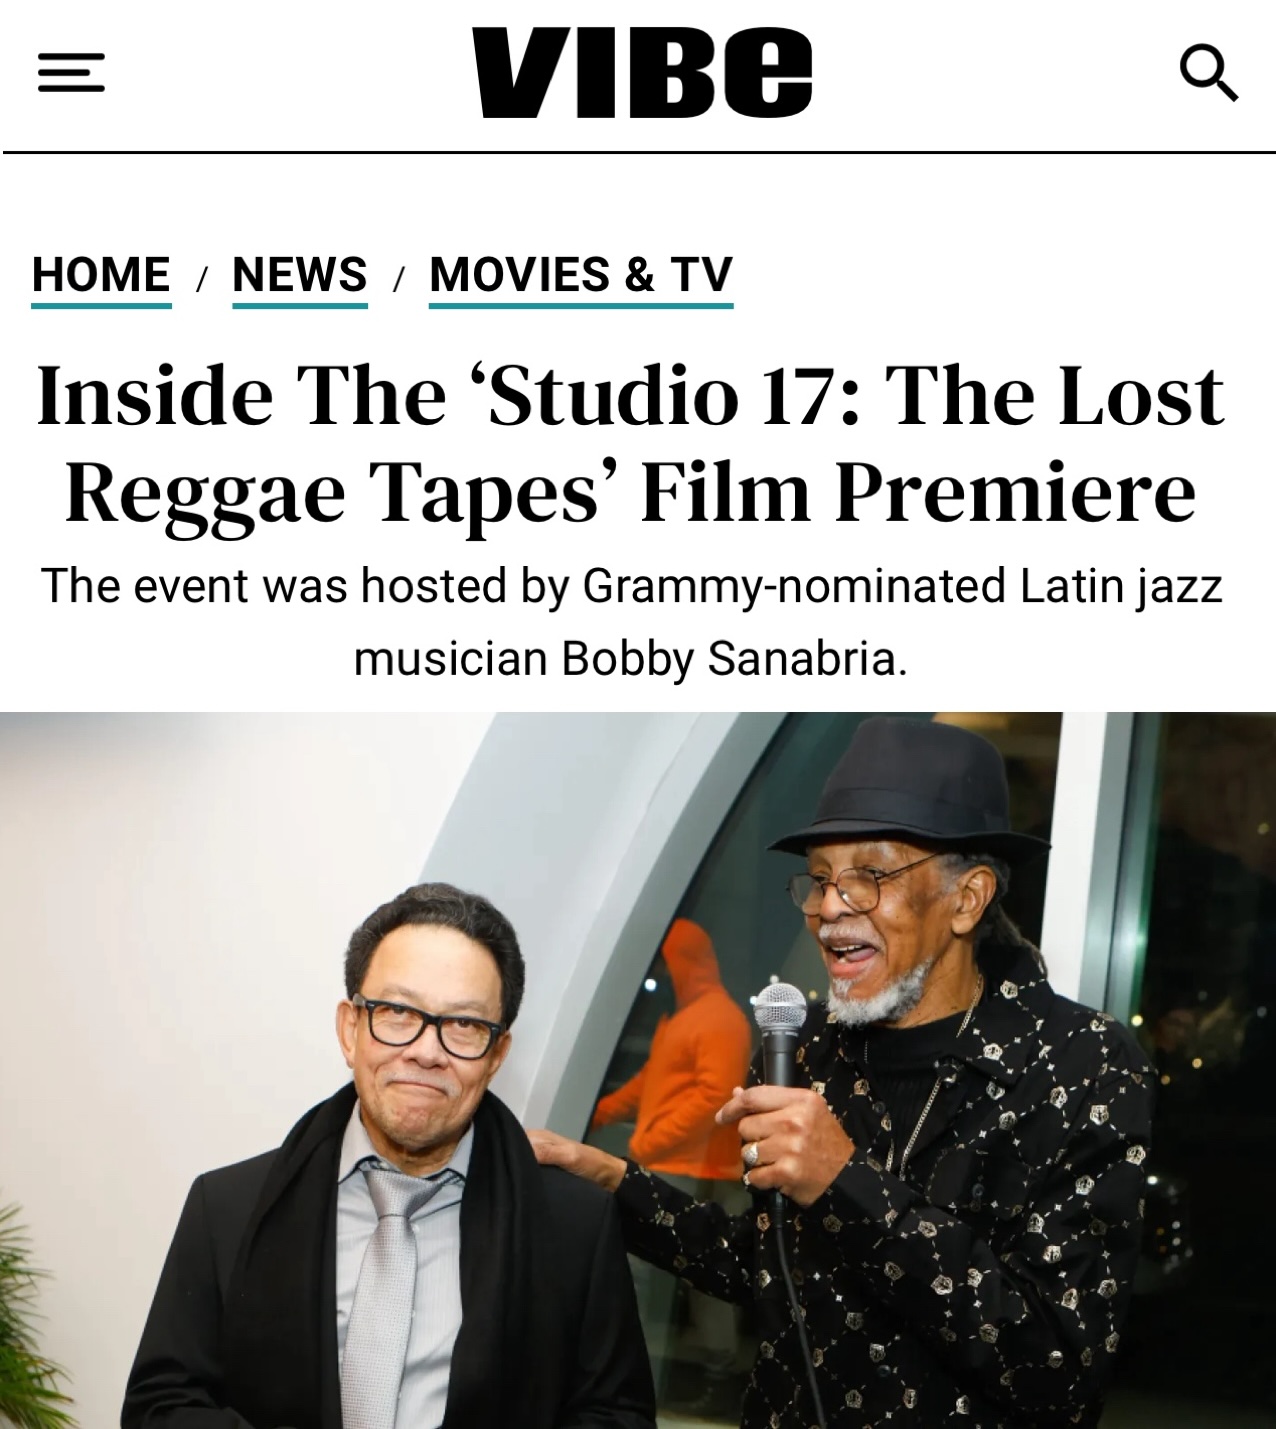Click the subtitle about the event host
This screenshot has height=1429, width=1276.
pos(631,621)
